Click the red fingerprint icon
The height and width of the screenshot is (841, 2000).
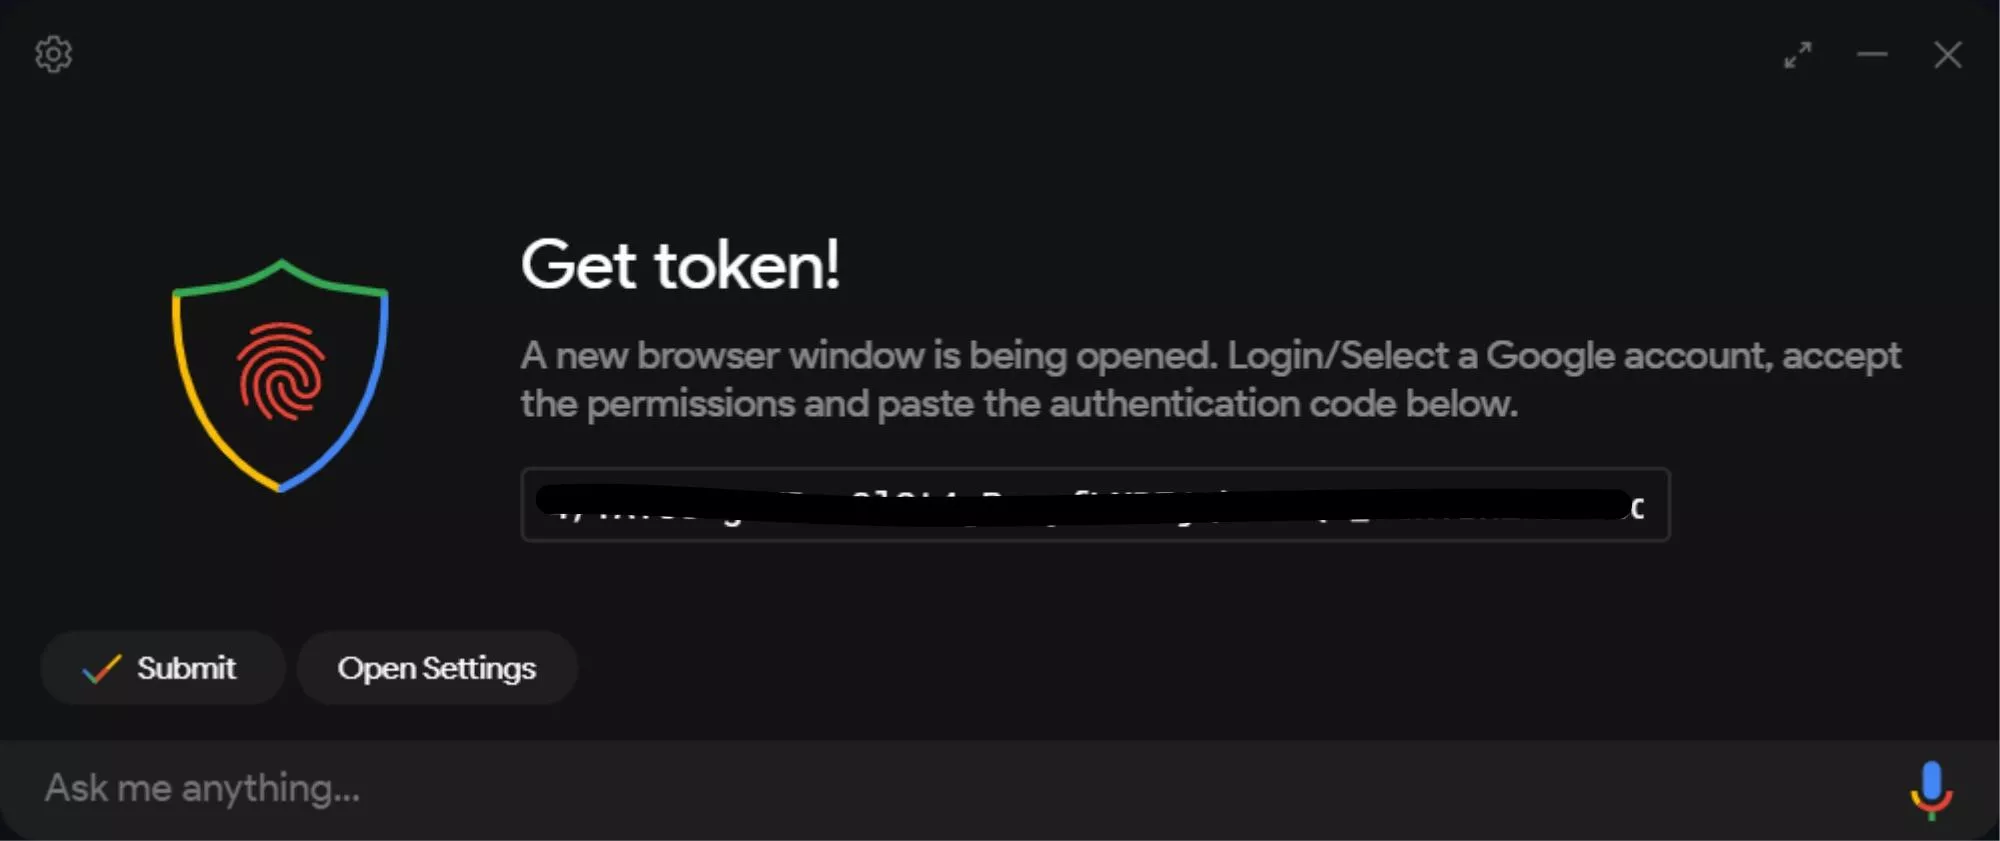pyautogui.click(x=281, y=371)
